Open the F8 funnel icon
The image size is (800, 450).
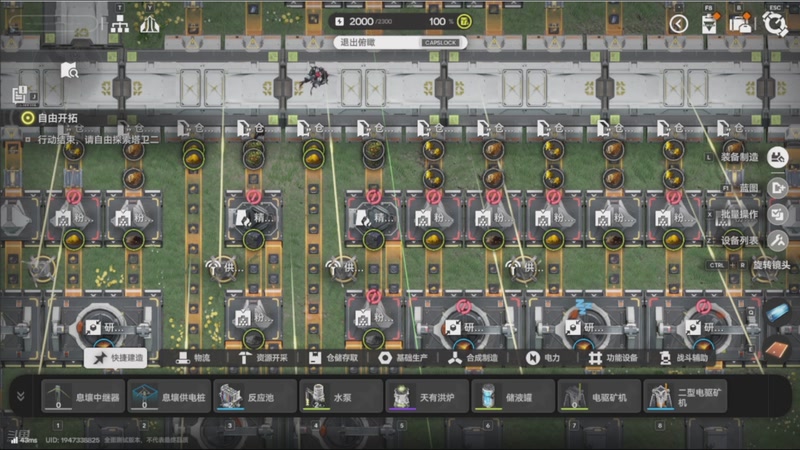click(x=710, y=23)
